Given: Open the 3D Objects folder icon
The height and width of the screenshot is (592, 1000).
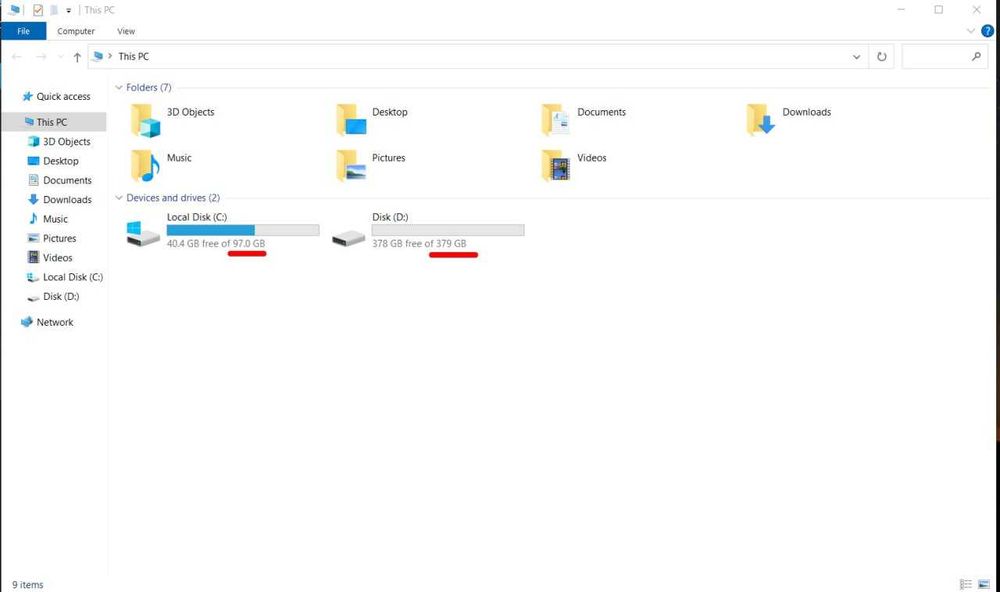Looking at the screenshot, I should tap(145, 120).
